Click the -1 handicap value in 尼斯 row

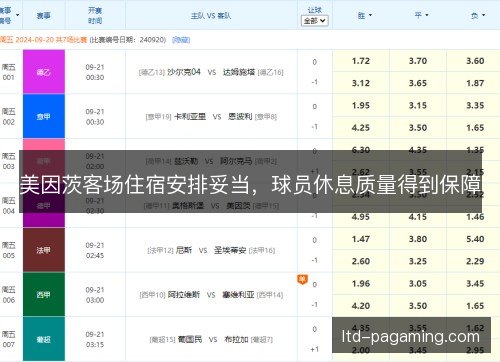[x=314, y=260]
